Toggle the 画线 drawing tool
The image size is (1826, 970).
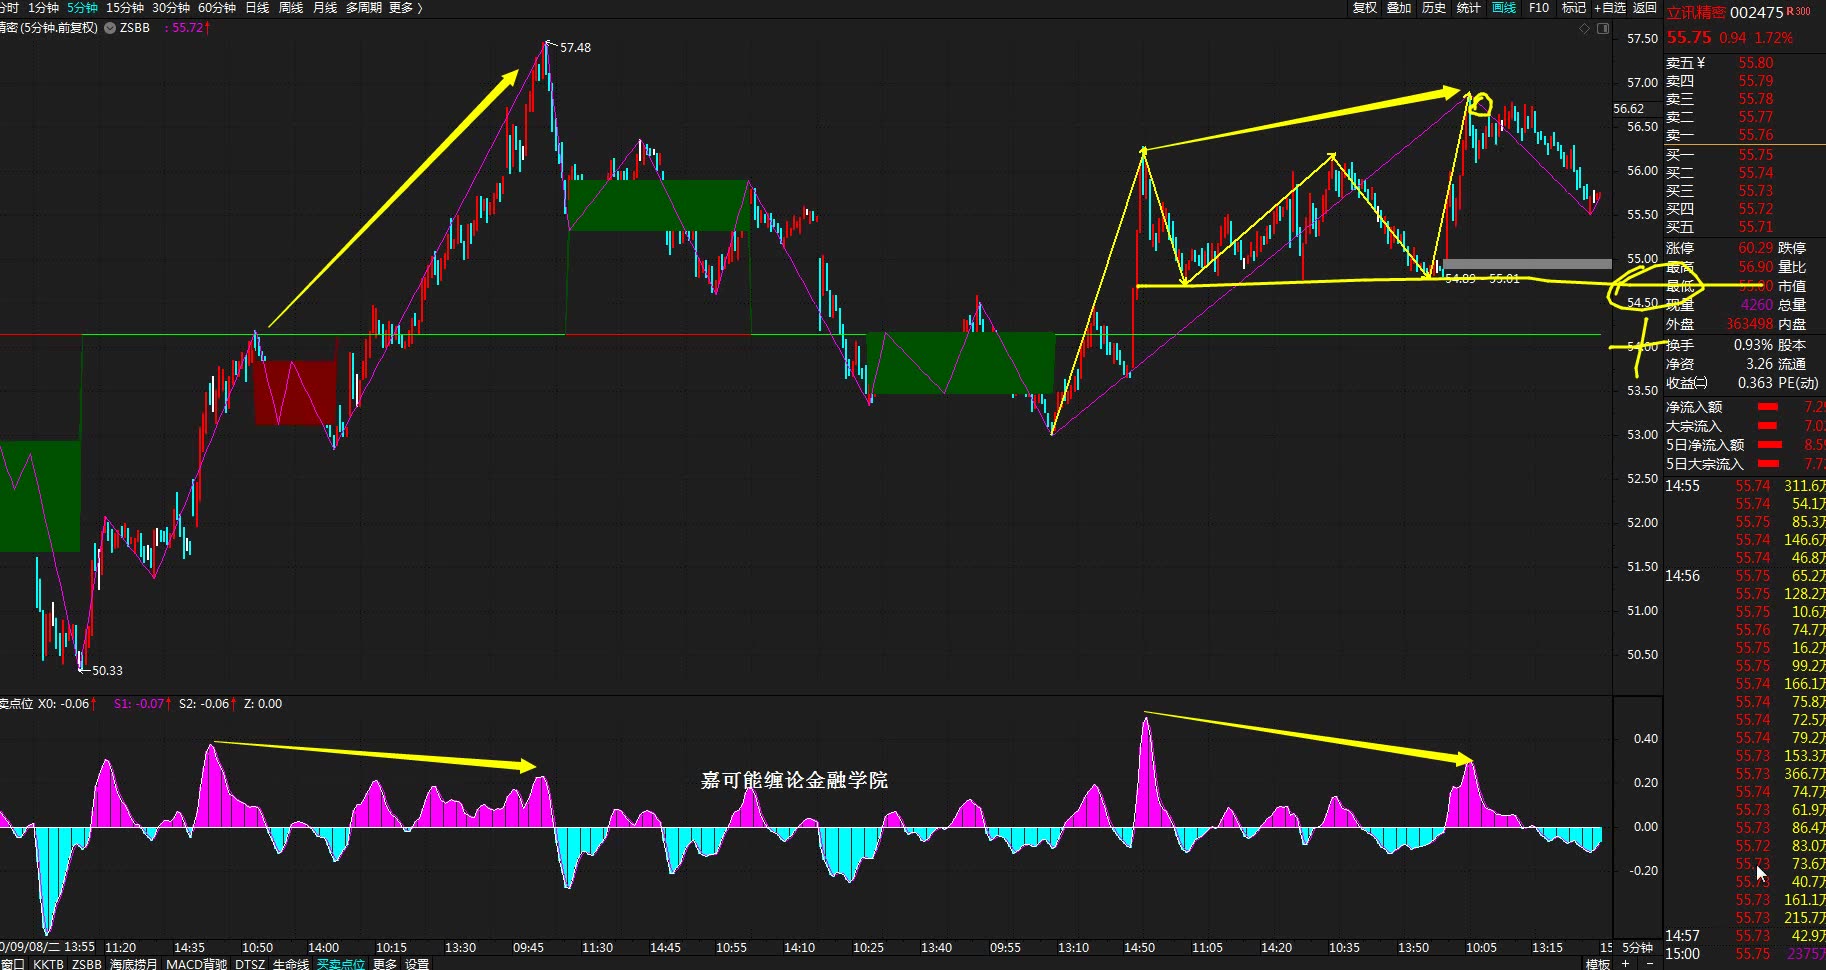1504,7
